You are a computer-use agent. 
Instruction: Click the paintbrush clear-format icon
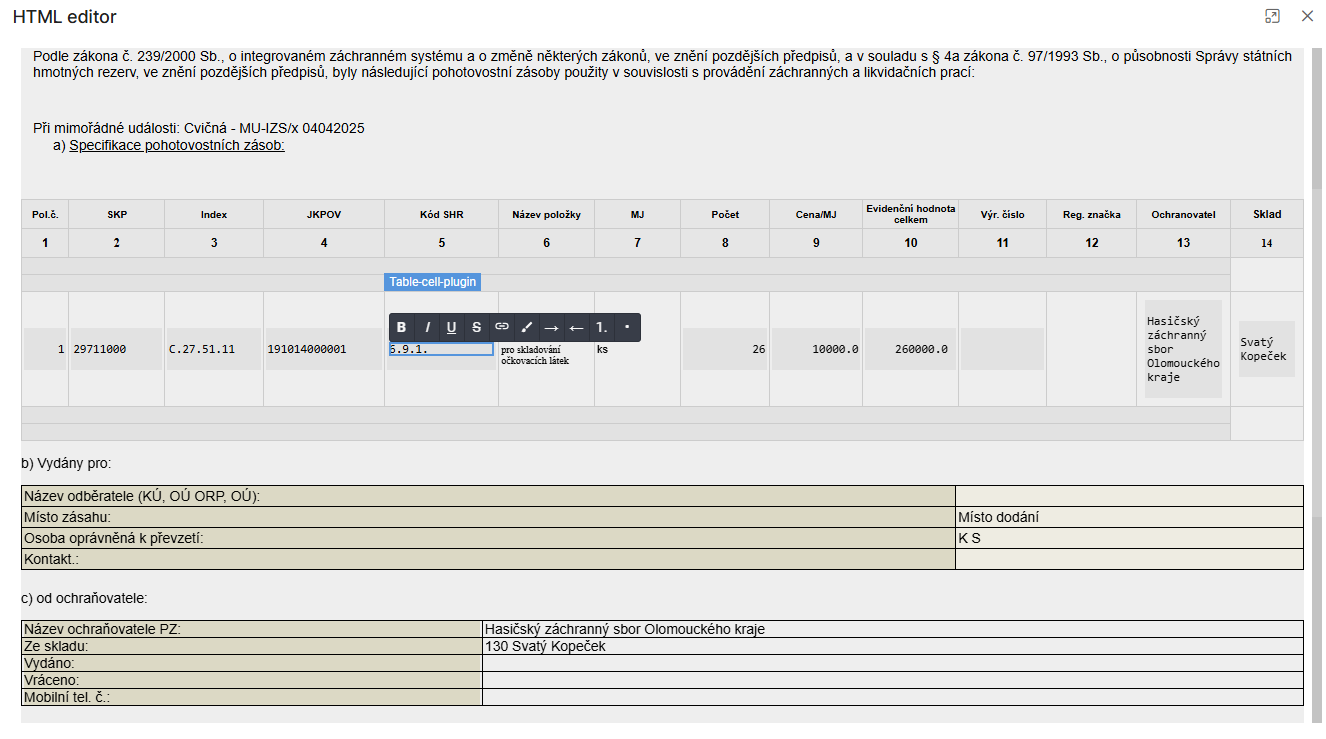click(527, 327)
